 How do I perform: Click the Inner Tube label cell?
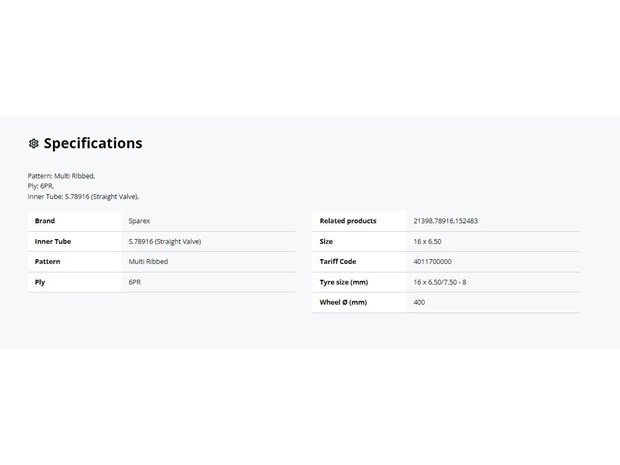(75, 242)
